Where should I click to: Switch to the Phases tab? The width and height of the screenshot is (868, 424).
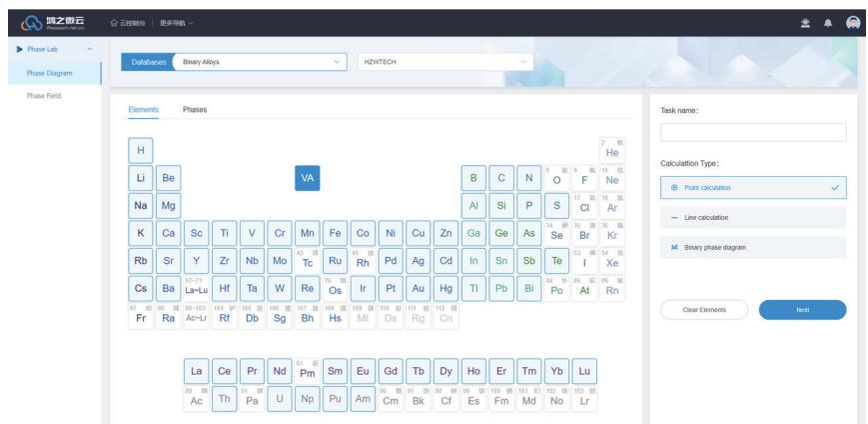point(195,109)
